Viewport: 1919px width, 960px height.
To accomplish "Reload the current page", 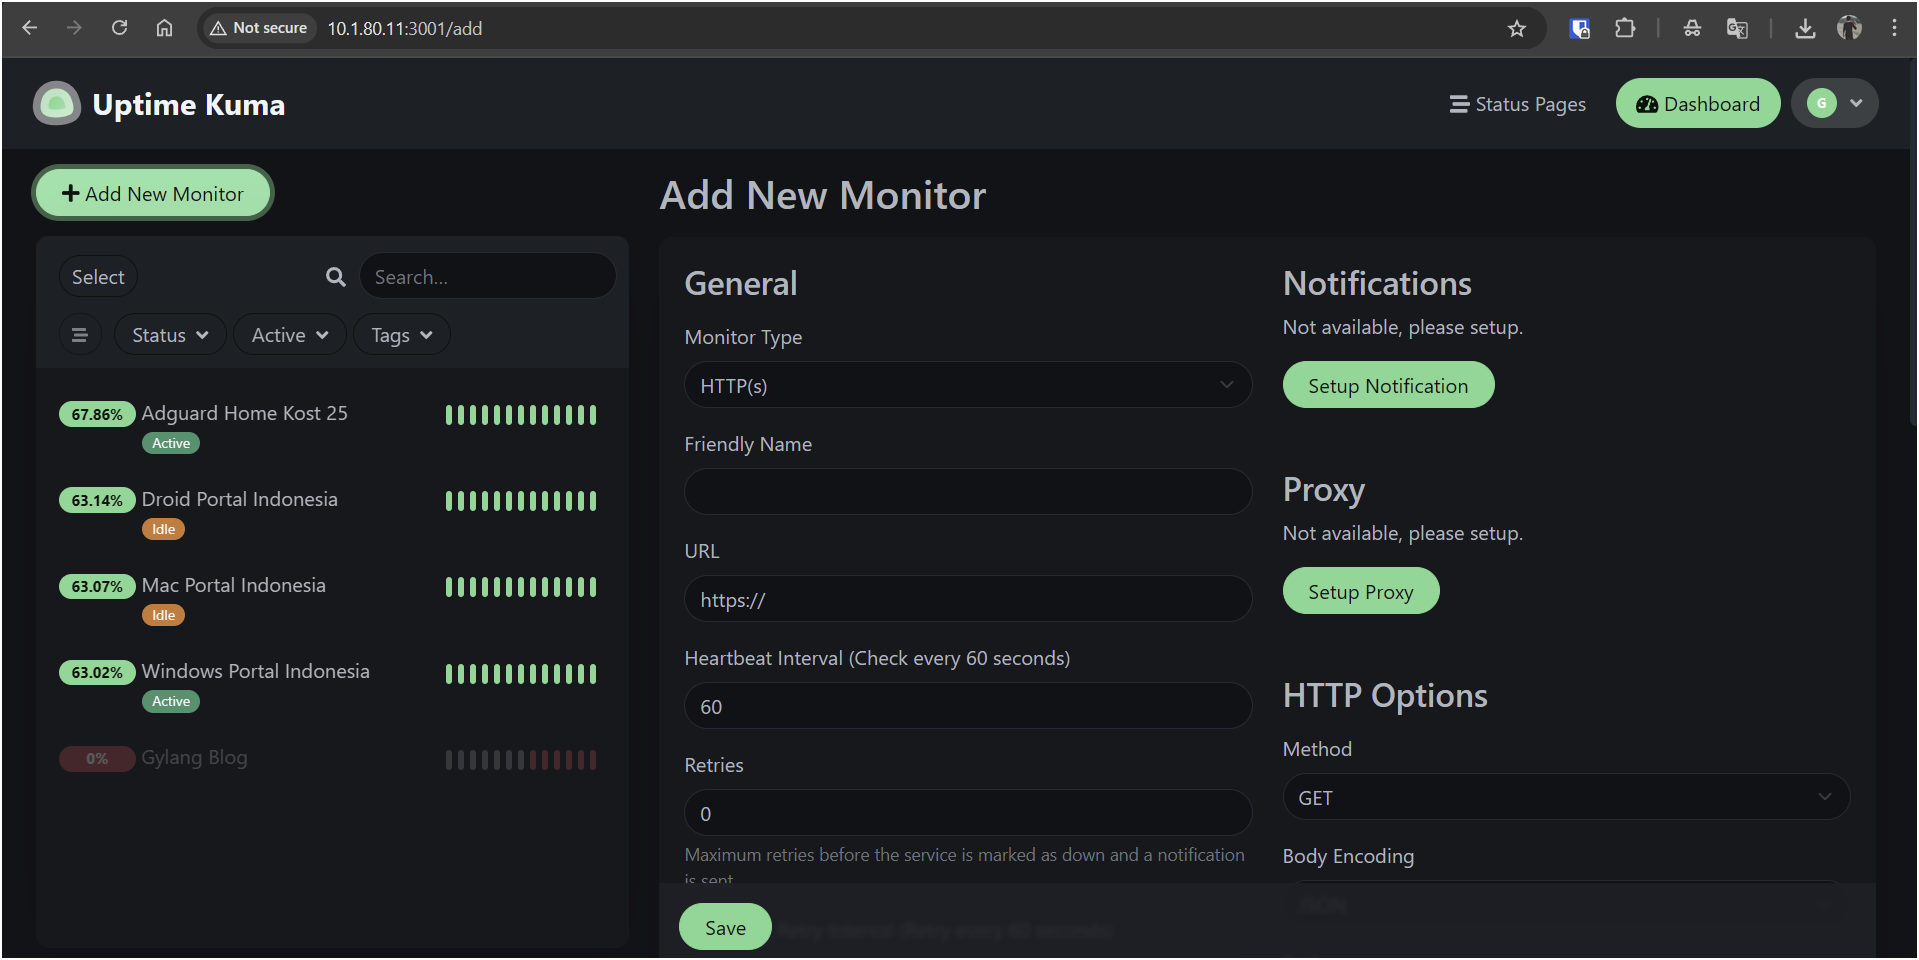I will tap(119, 28).
